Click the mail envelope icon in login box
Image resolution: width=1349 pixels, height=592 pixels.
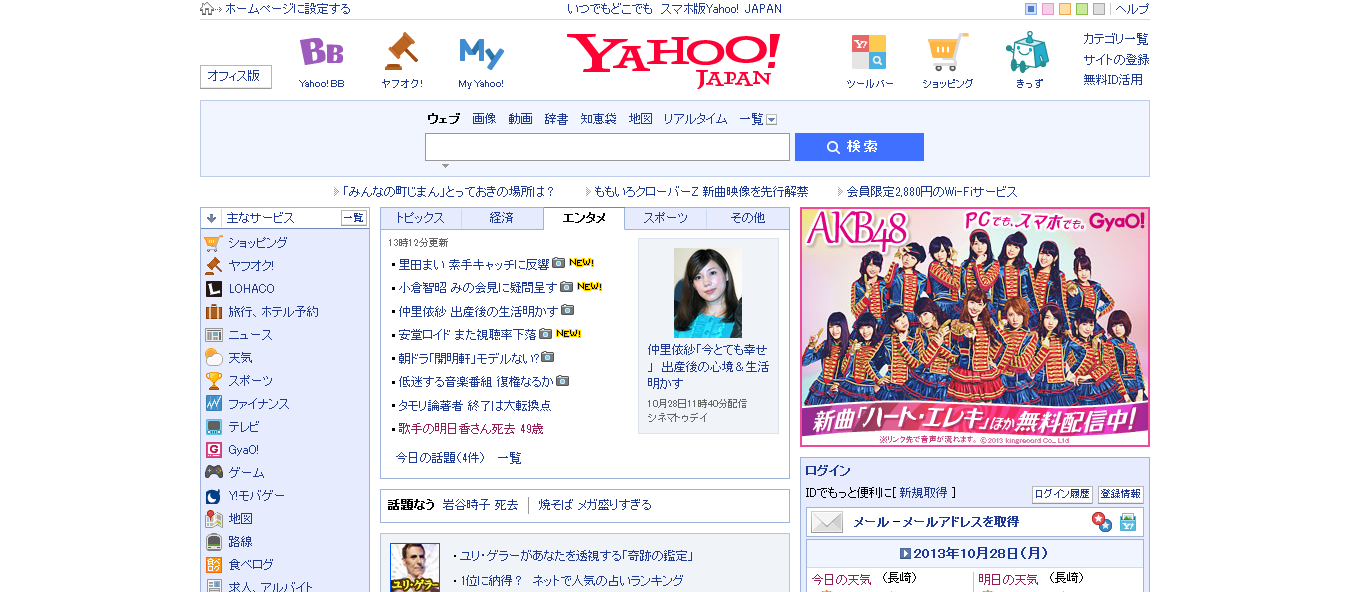pos(827,522)
